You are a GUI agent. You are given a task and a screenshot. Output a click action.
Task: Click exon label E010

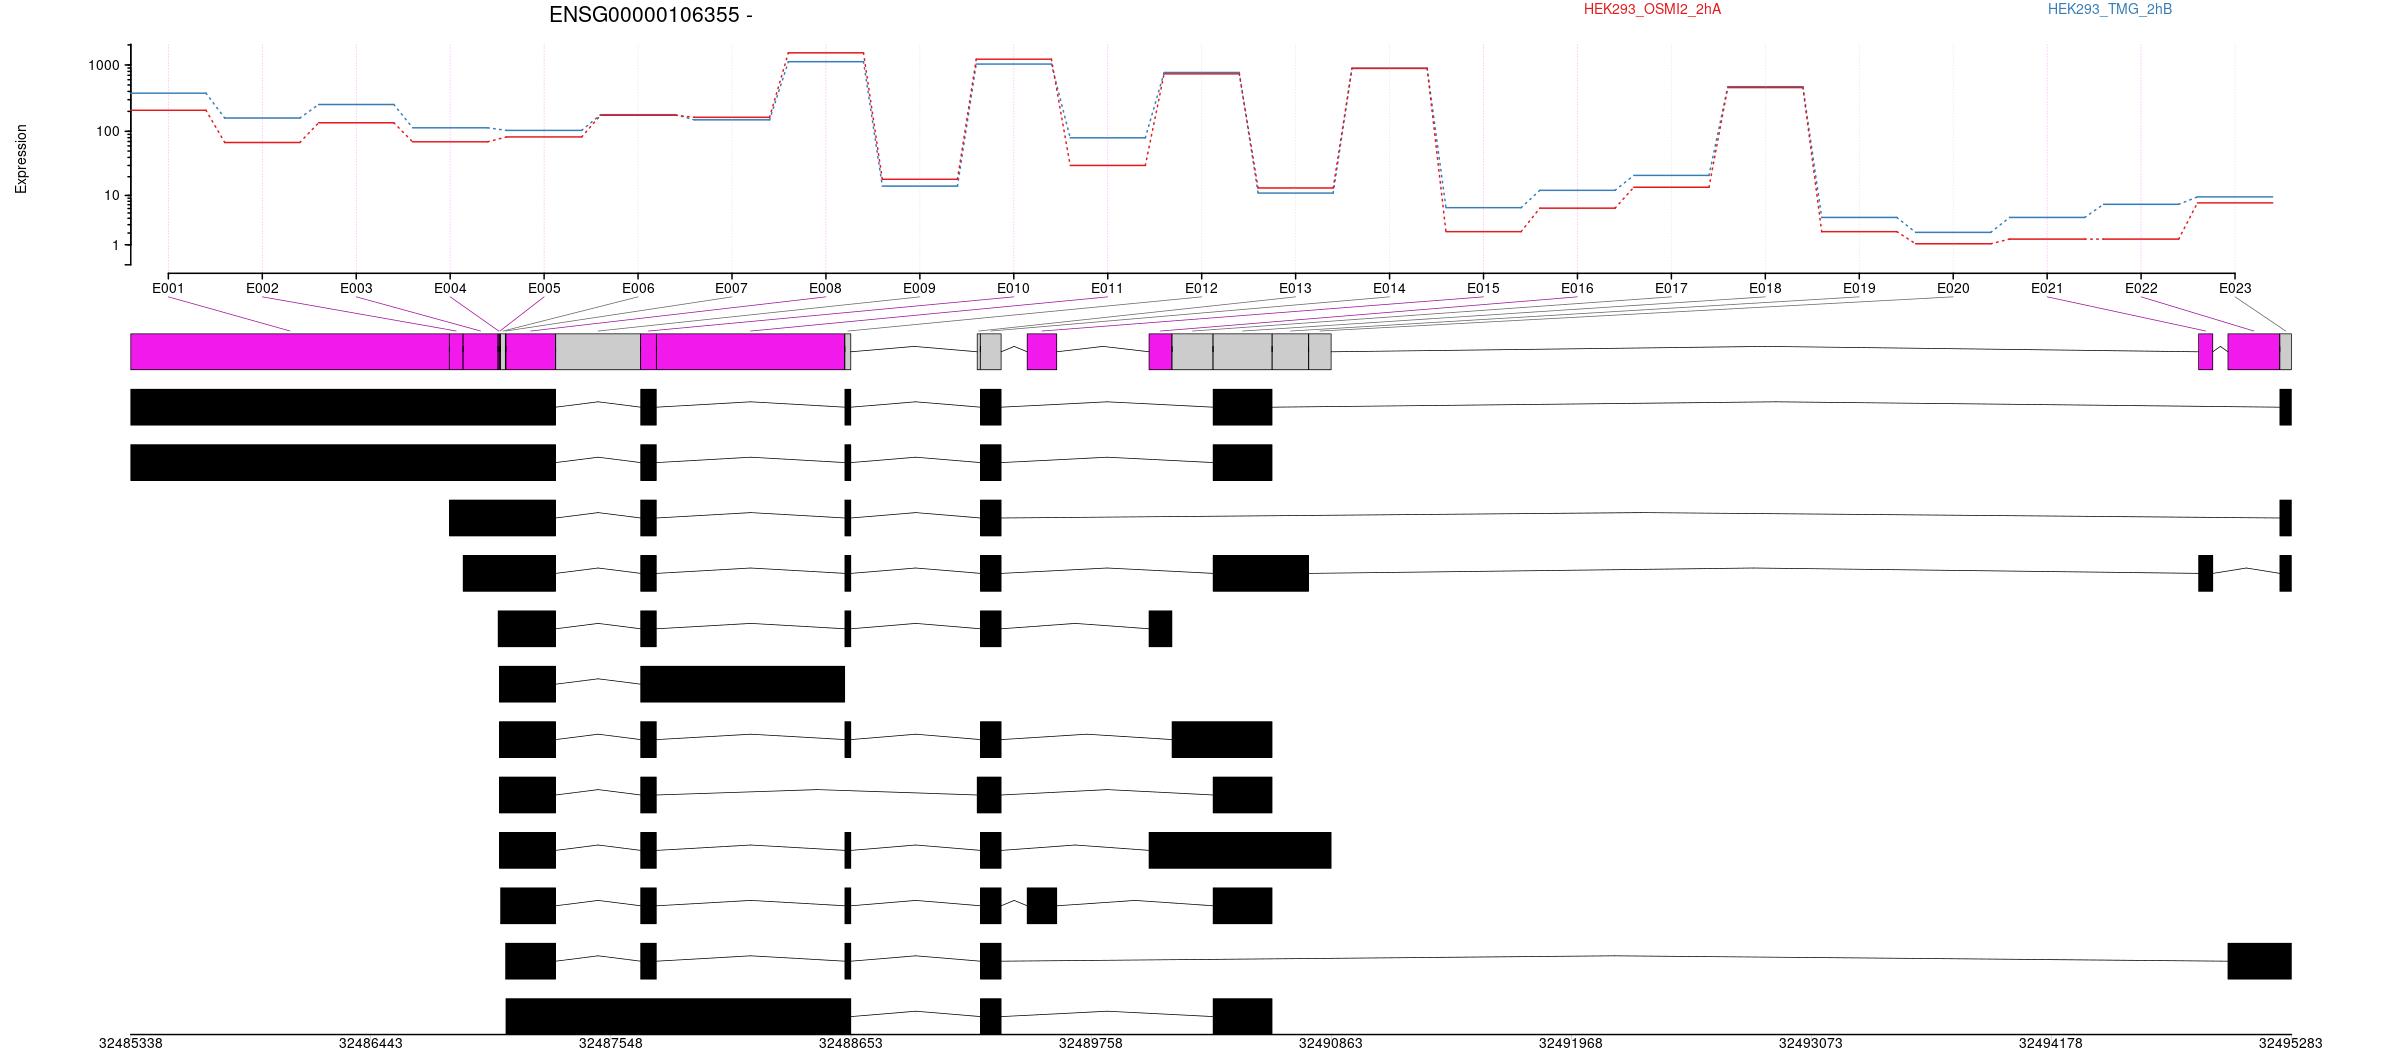(x=1013, y=289)
